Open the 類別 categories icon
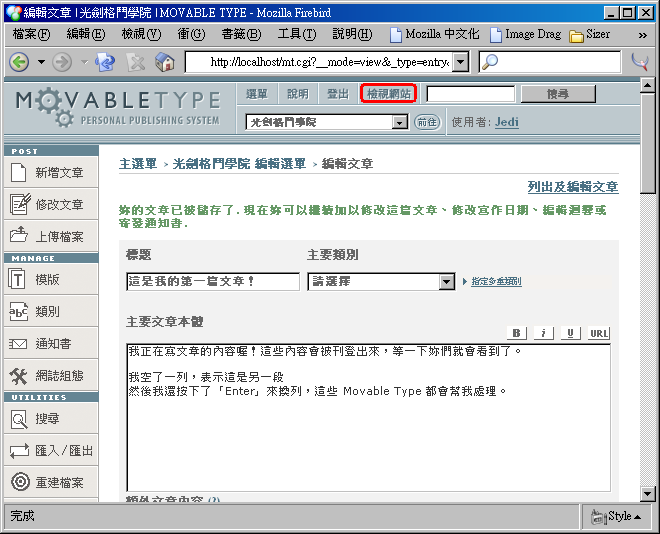660x534 pixels. click(x=19, y=311)
